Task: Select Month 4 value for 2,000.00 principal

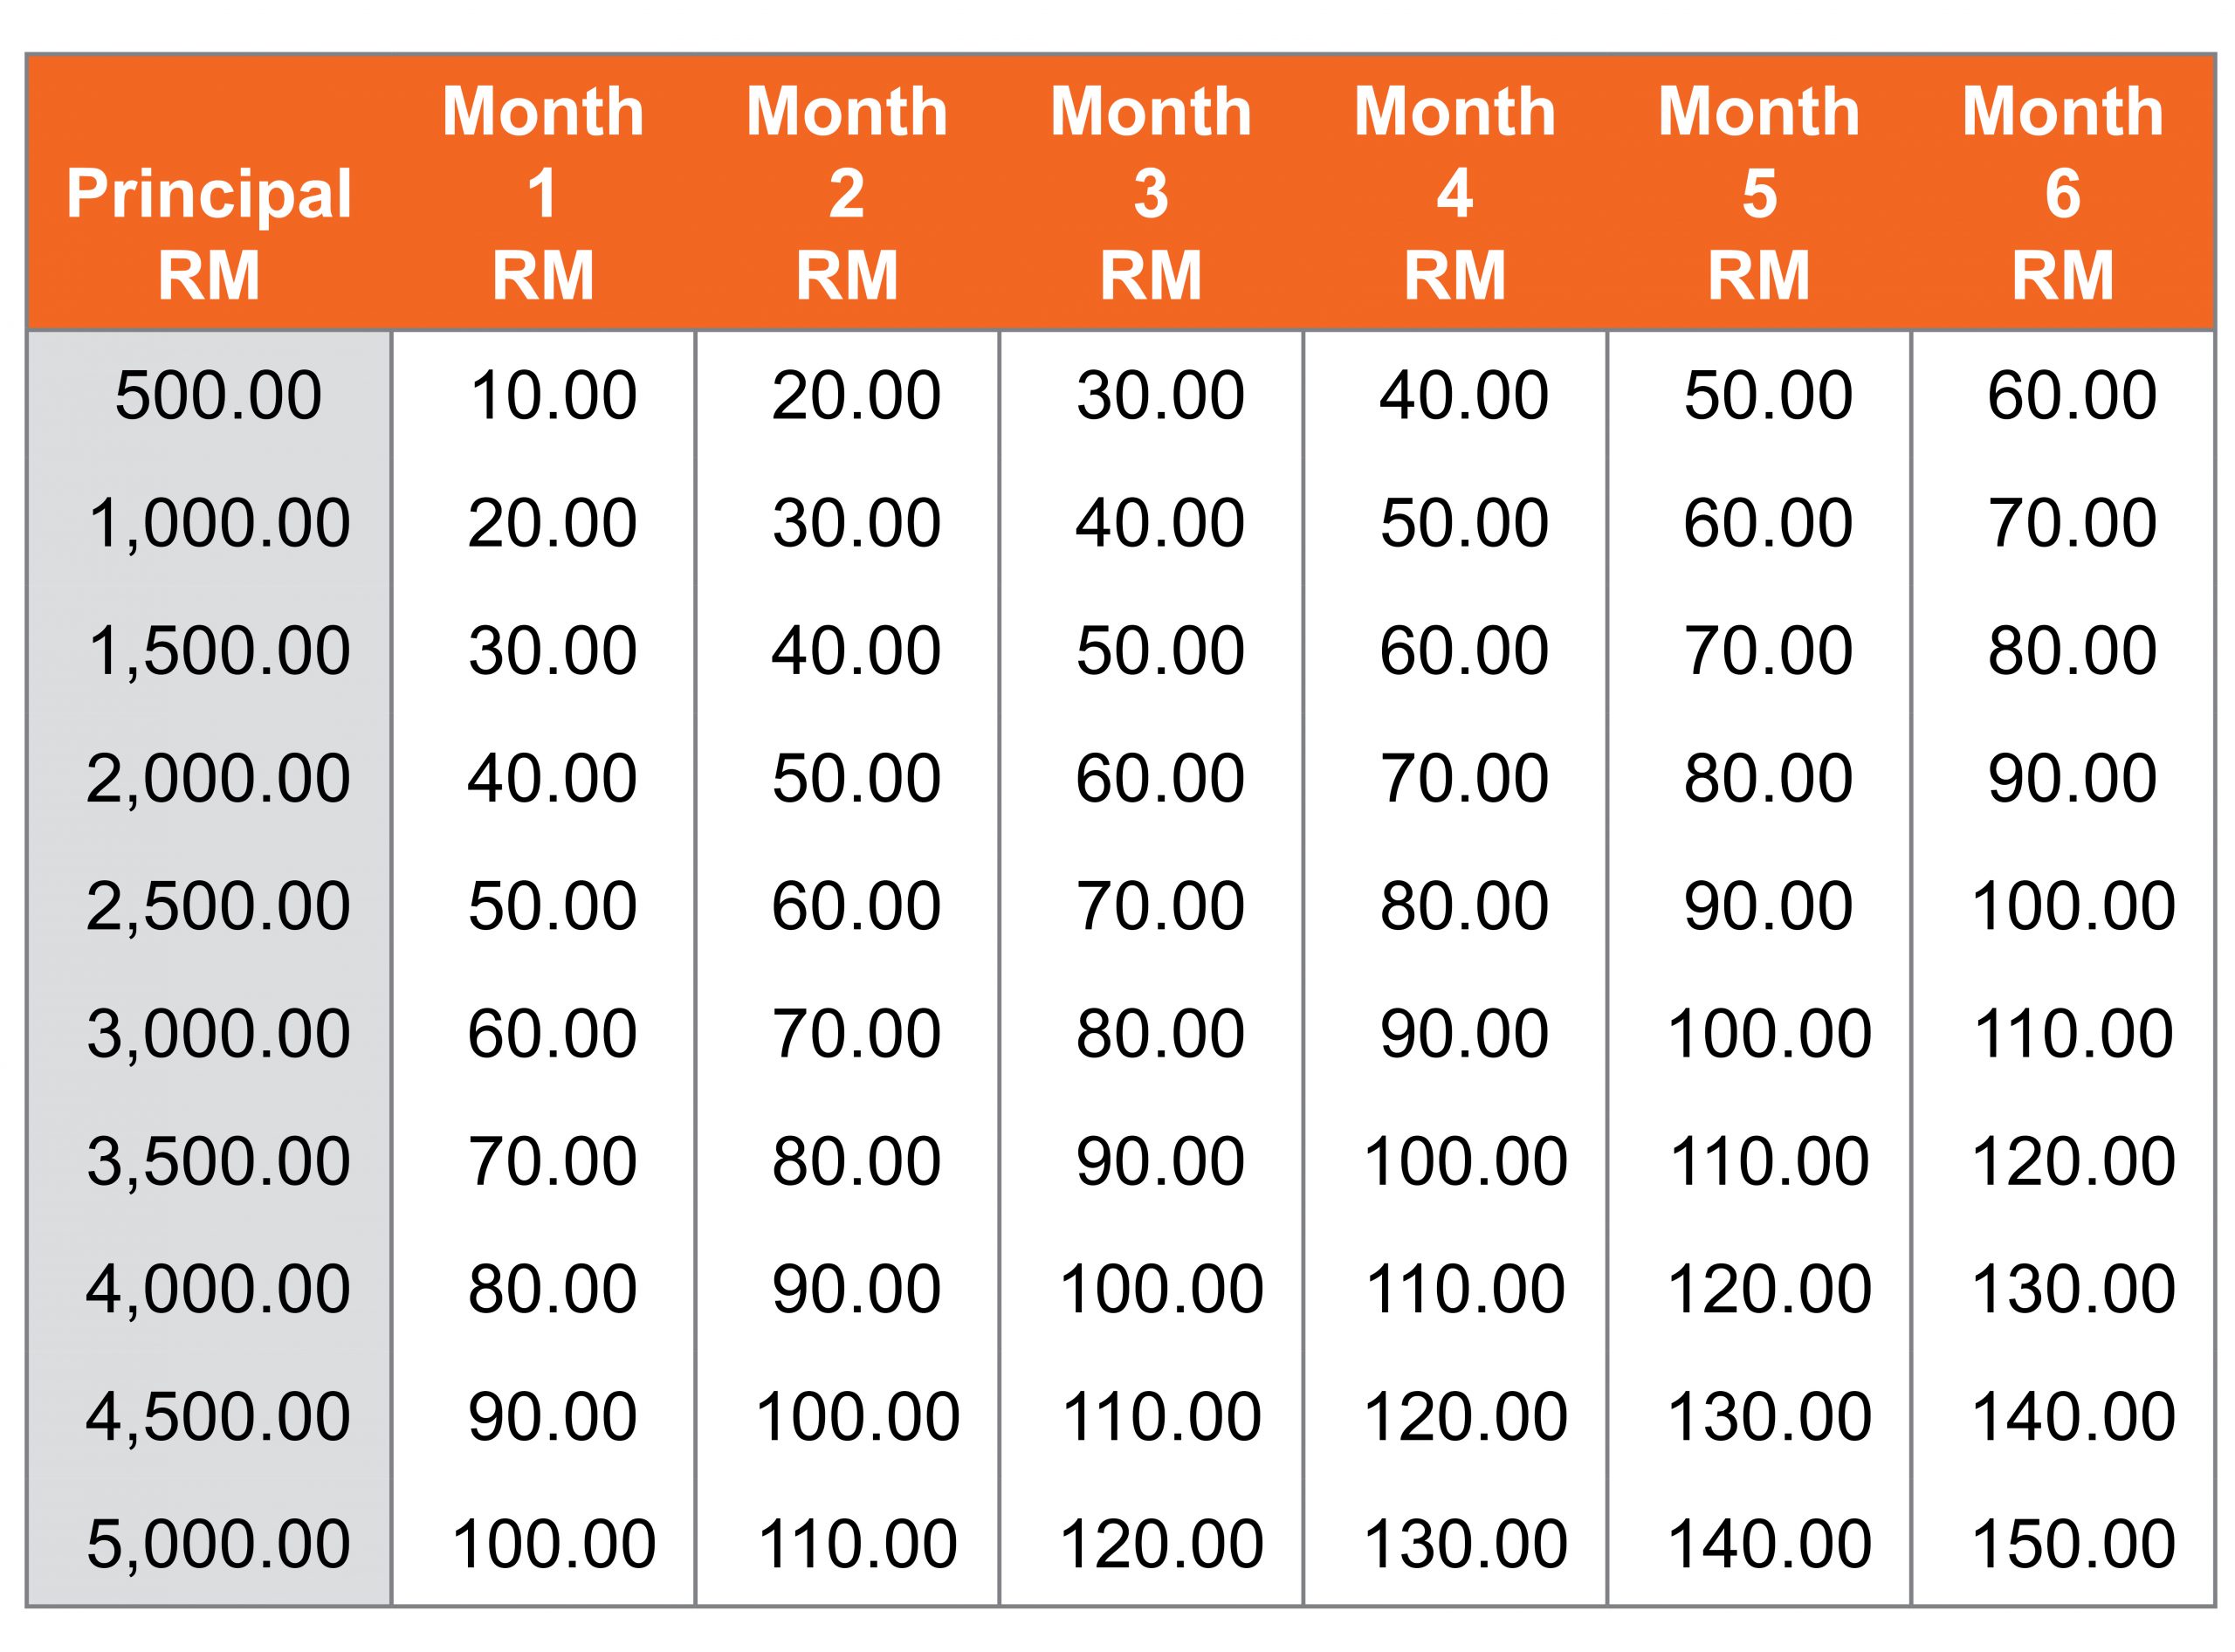Action: (x=1465, y=778)
